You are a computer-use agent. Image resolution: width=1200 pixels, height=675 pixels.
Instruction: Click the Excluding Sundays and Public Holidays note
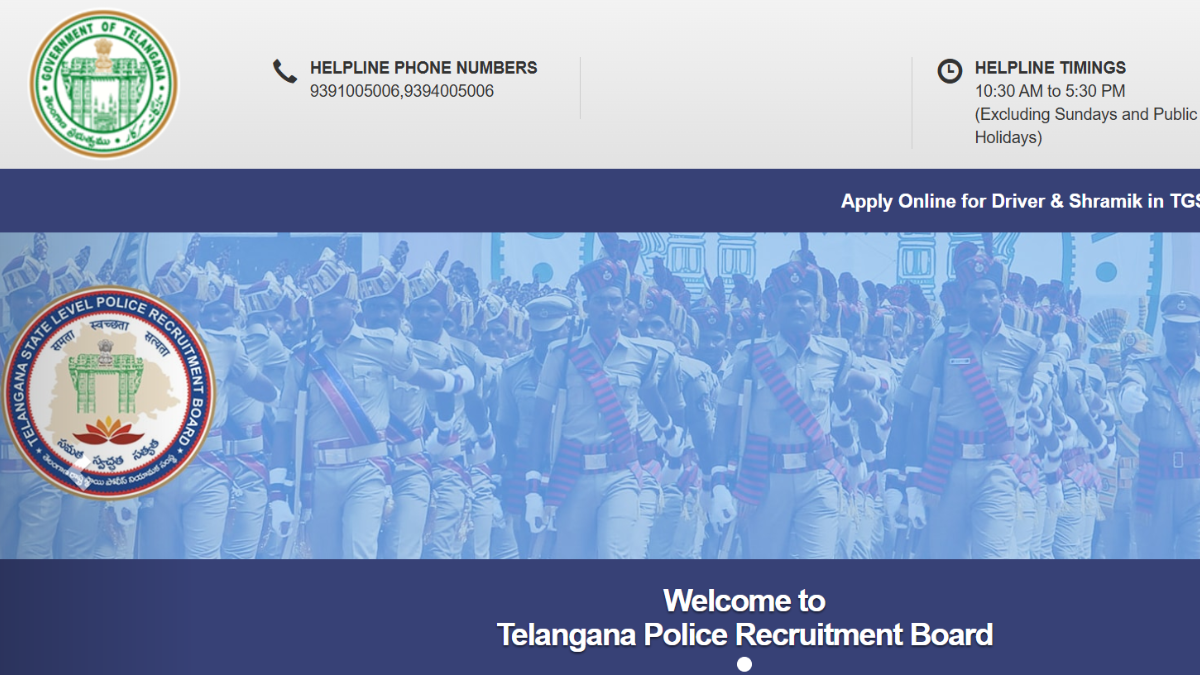[1086, 126]
